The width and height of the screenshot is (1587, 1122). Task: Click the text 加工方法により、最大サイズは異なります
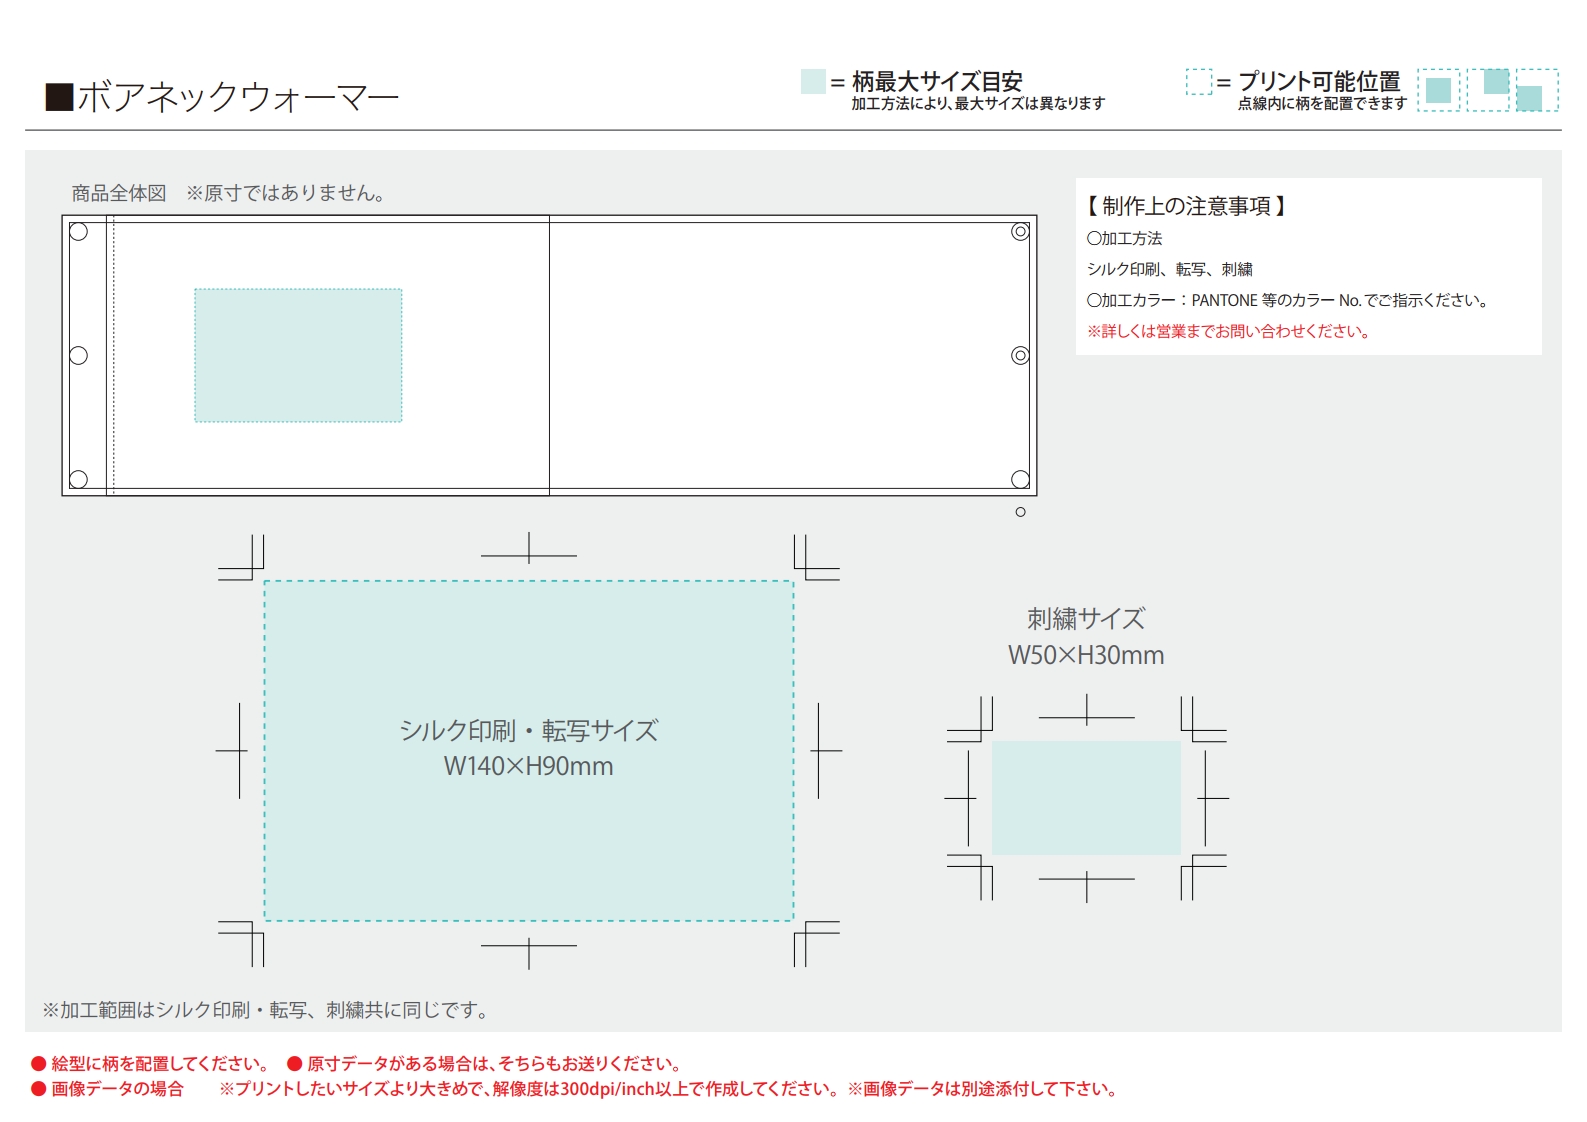[x=978, y=103]
